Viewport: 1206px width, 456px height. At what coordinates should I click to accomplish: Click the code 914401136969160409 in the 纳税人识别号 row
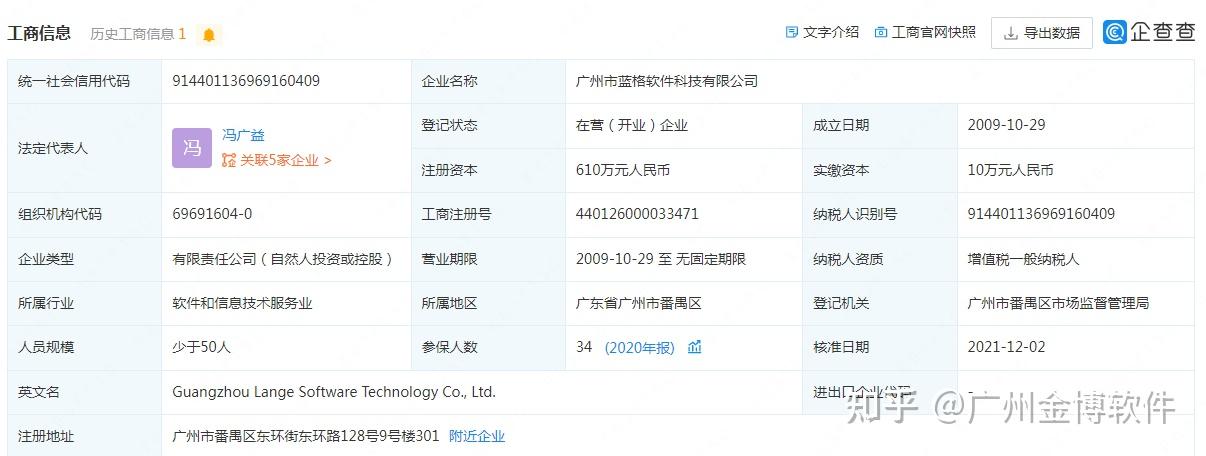1041,214
